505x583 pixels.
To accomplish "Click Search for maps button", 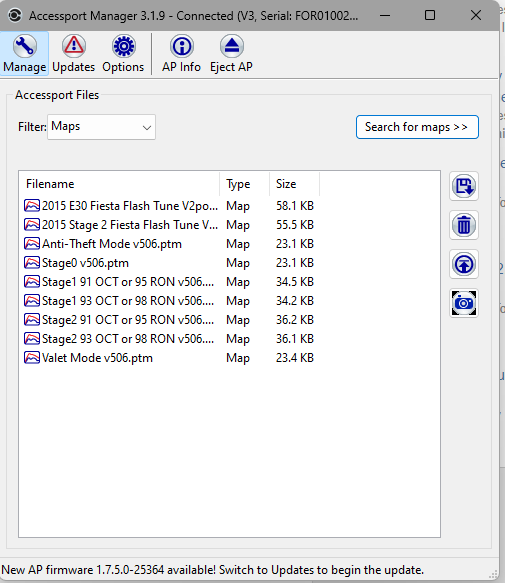I will tap(417, 127).
